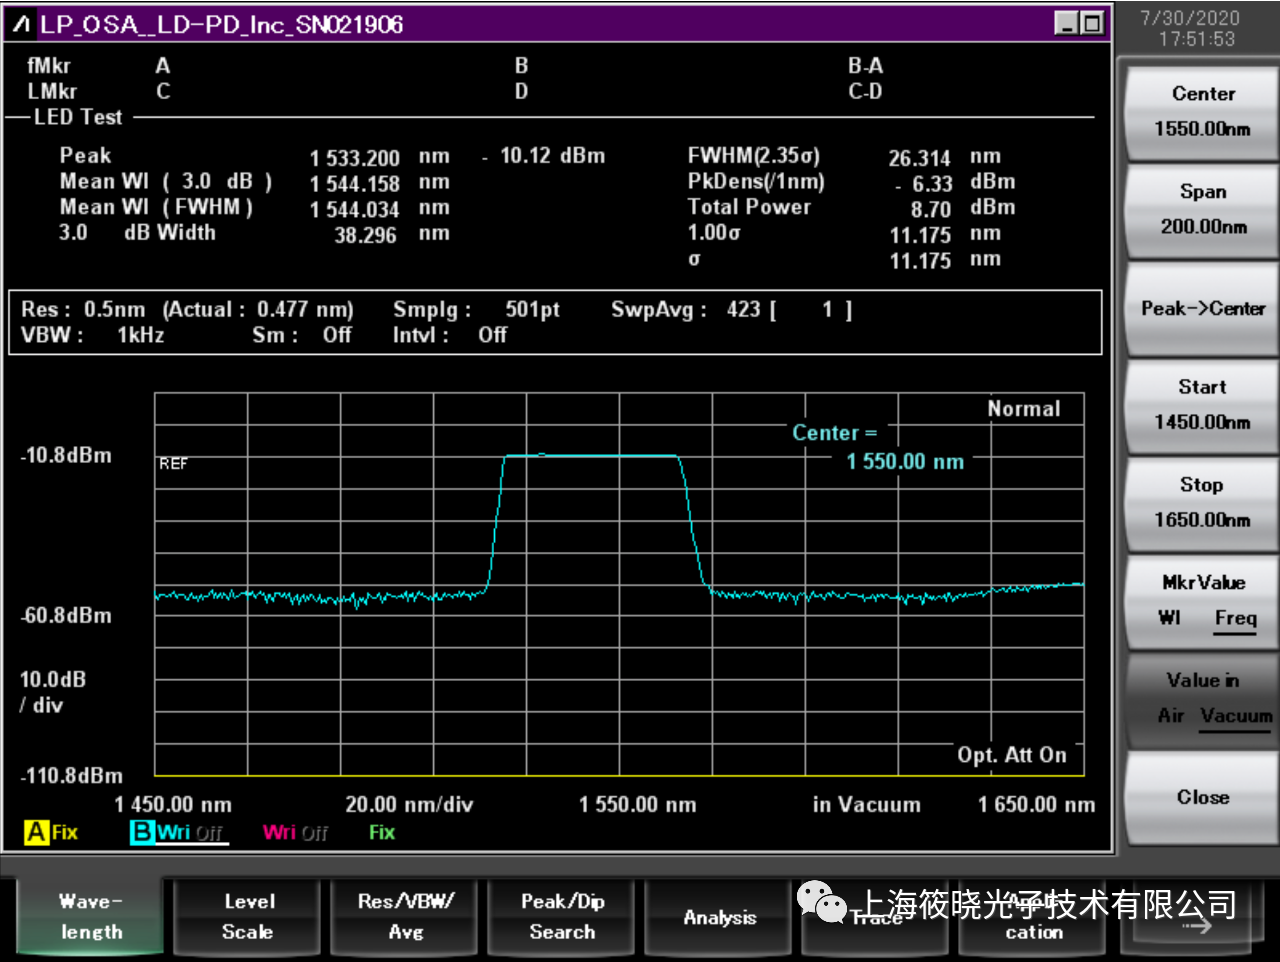The image size is (1280, 962).
Task: Open the Analysis menu
Action: (x=719, y=916)
